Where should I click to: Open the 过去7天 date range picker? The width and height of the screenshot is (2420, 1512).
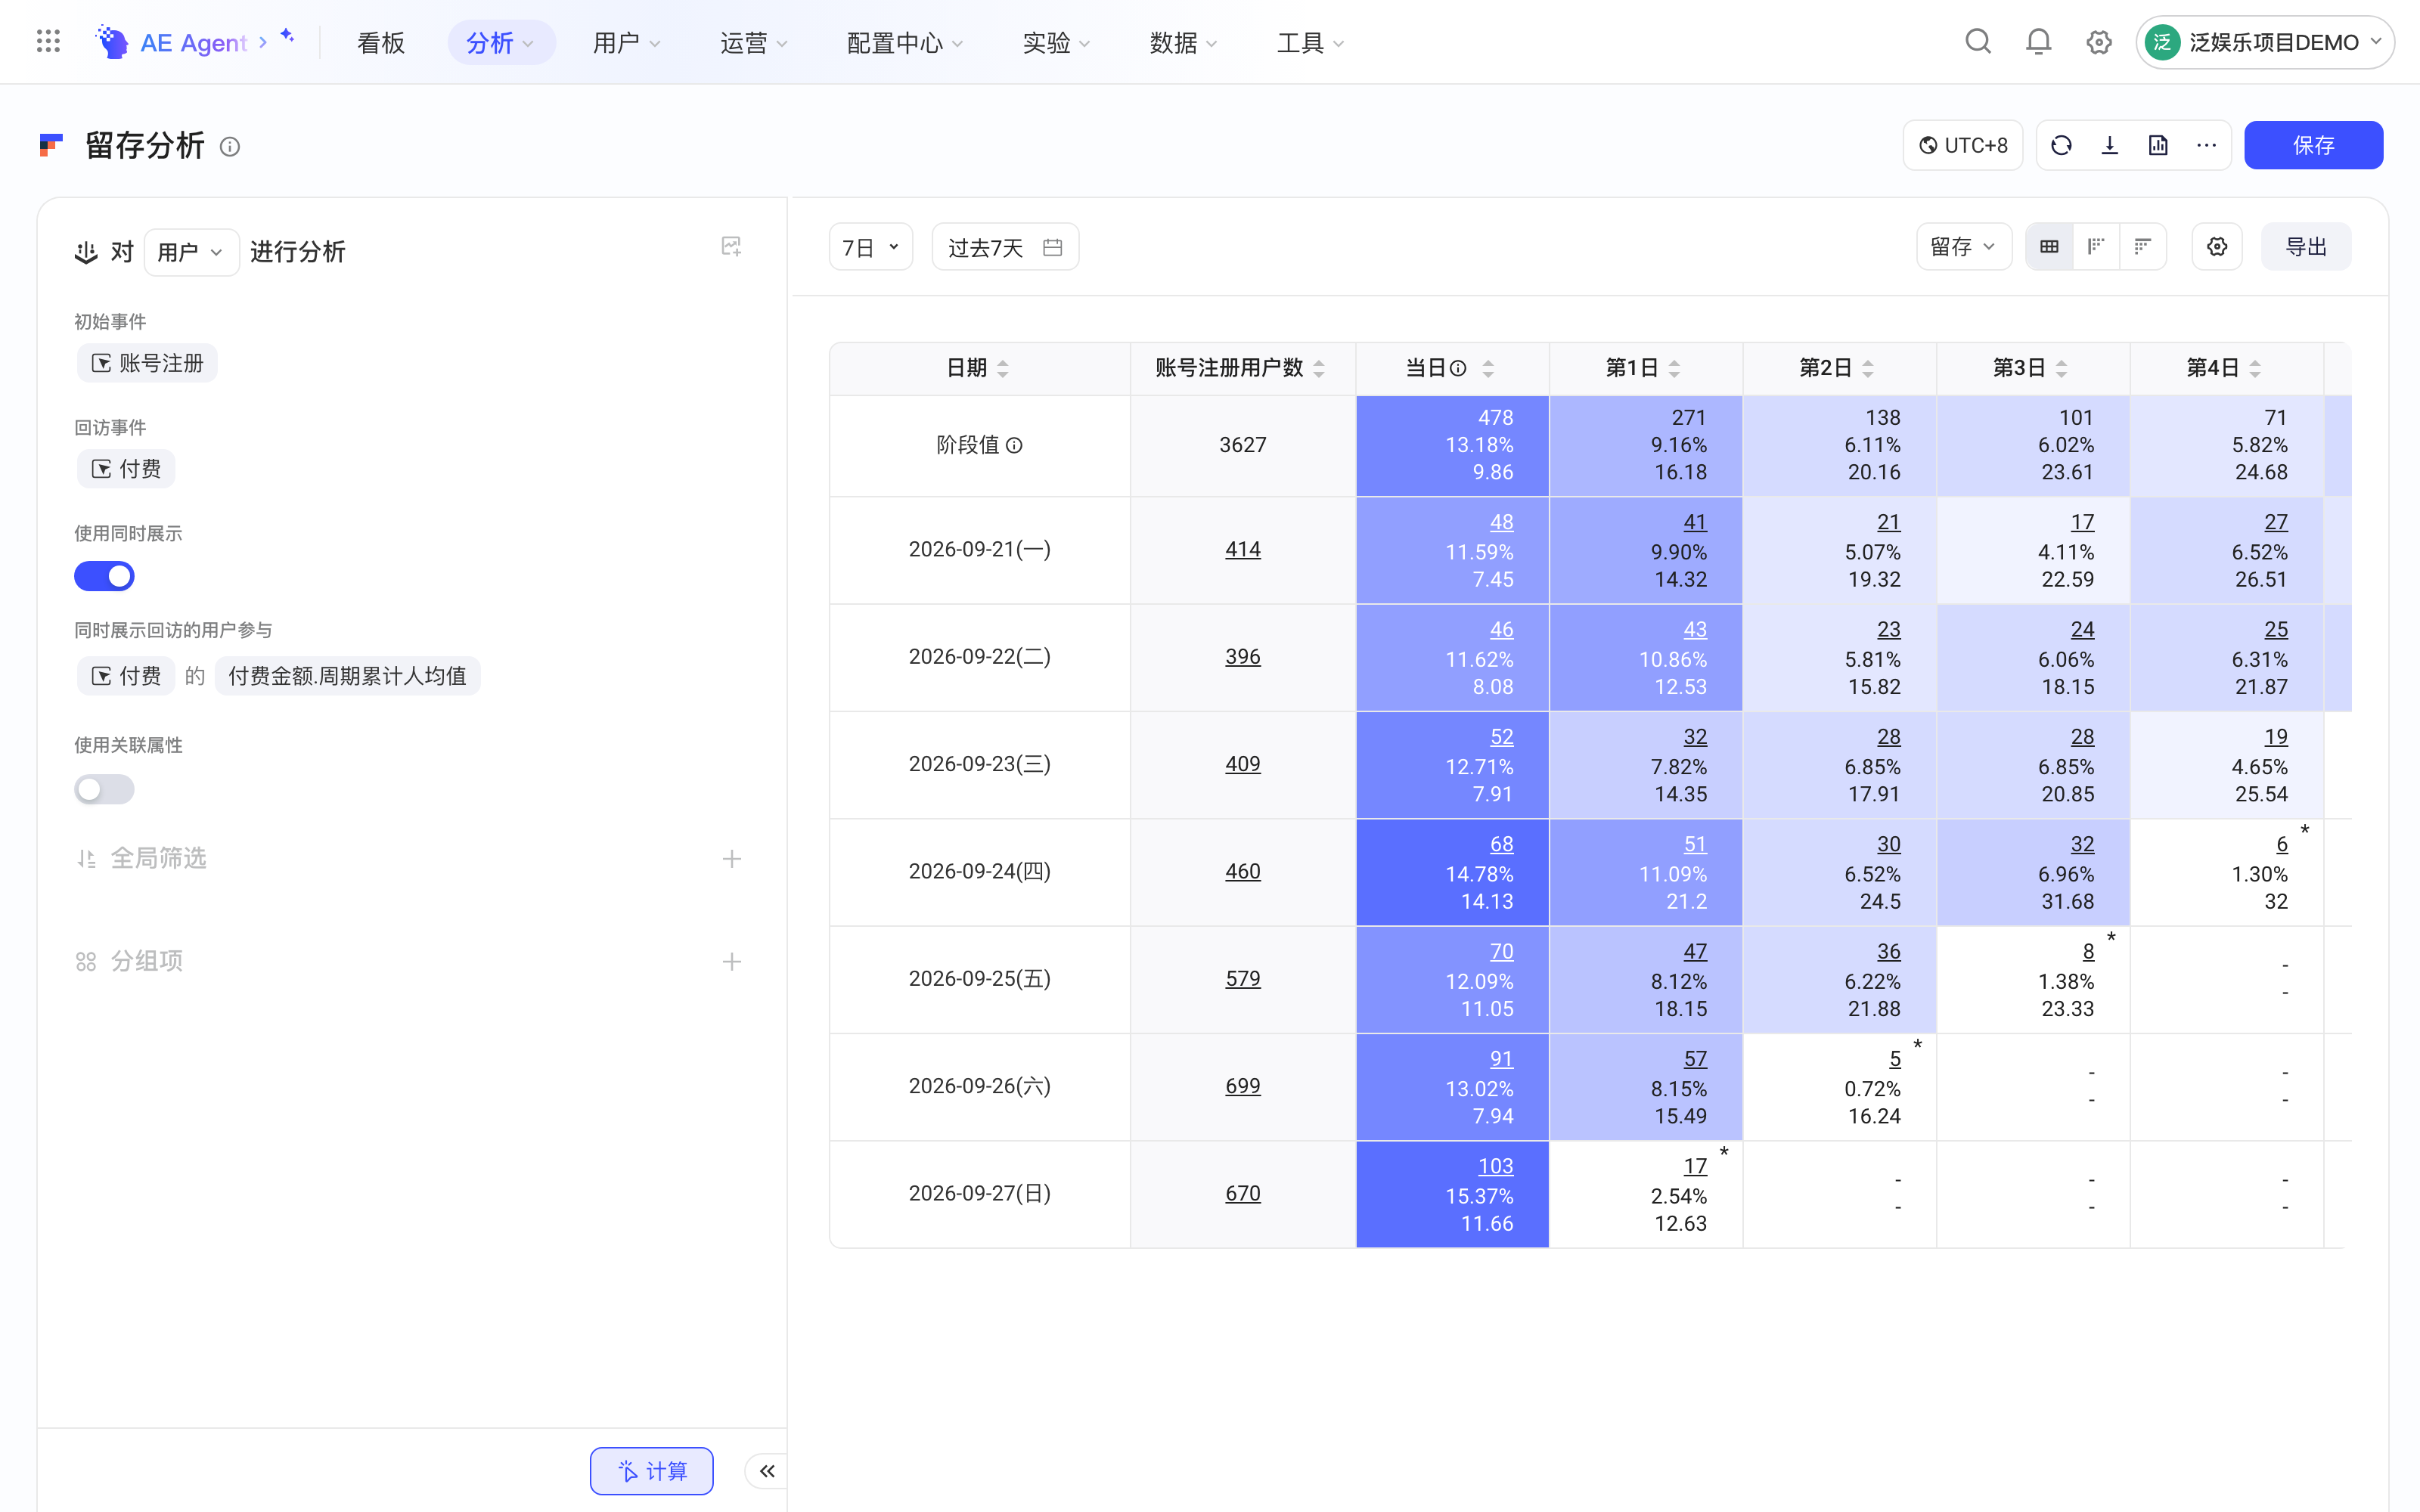pos(1005,247)
